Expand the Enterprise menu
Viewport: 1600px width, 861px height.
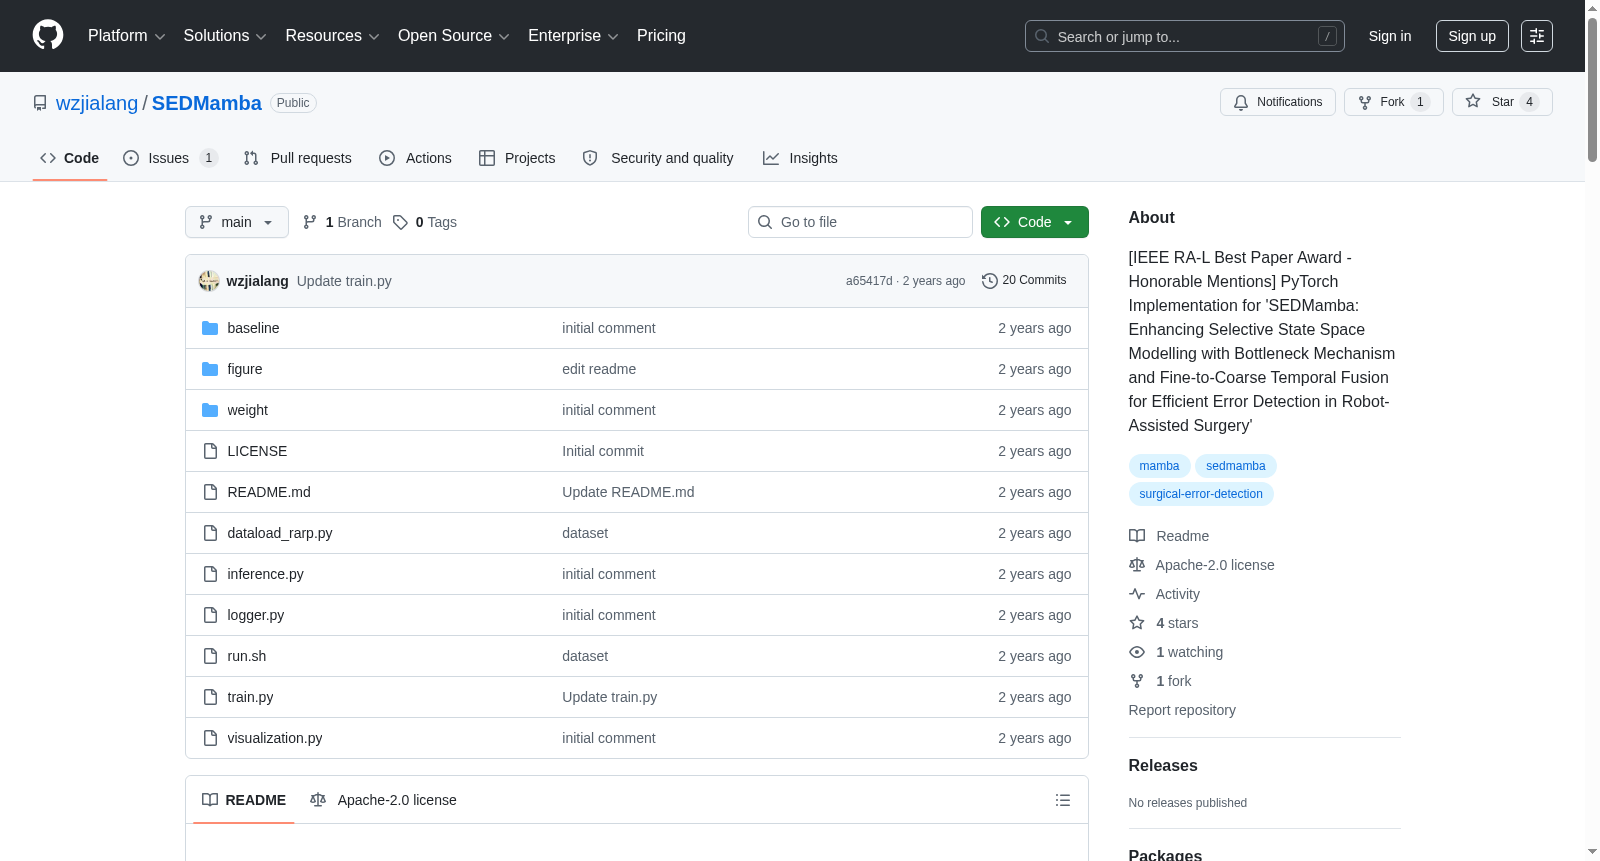point(573,36)
